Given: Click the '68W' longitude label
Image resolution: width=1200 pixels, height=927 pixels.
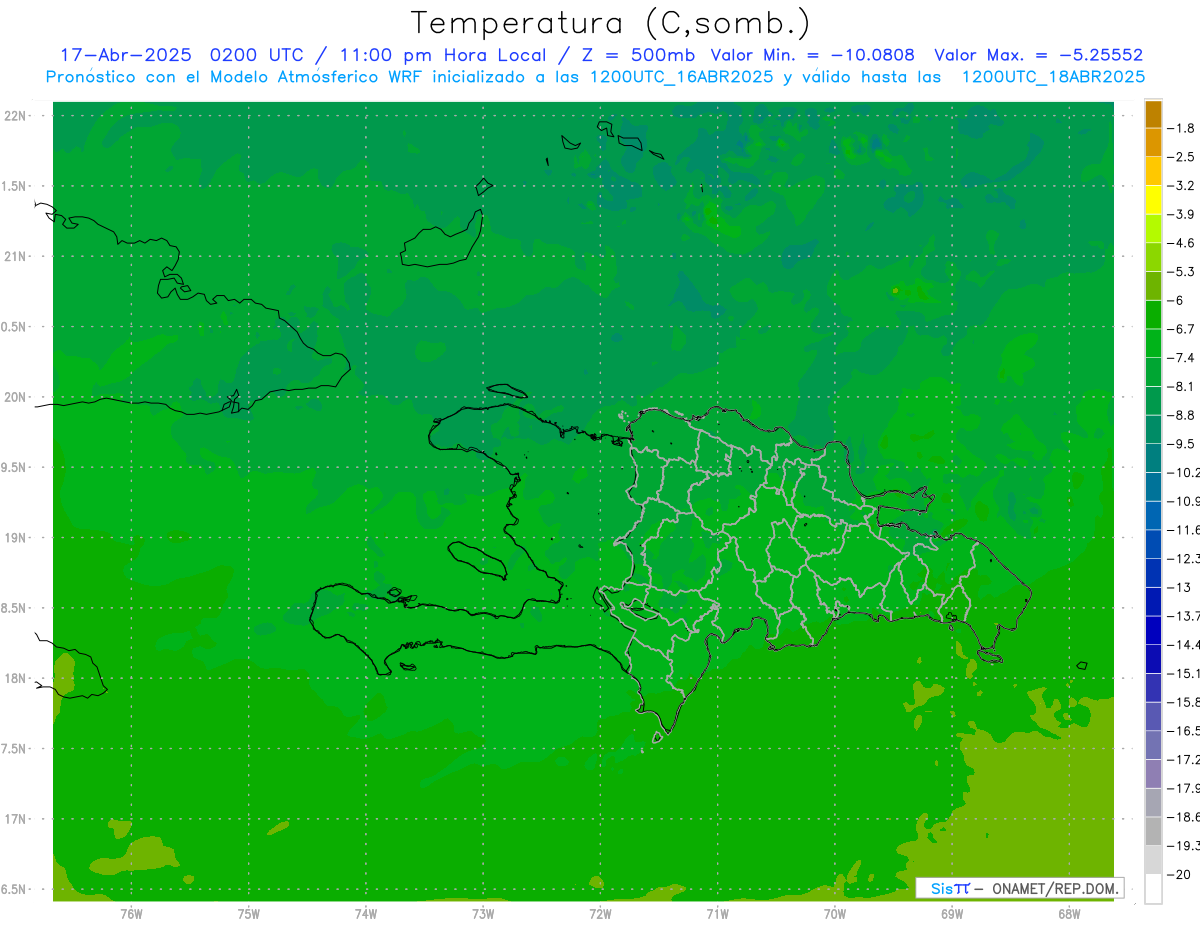Looking at the screenshot, I should click(1069, 913).
